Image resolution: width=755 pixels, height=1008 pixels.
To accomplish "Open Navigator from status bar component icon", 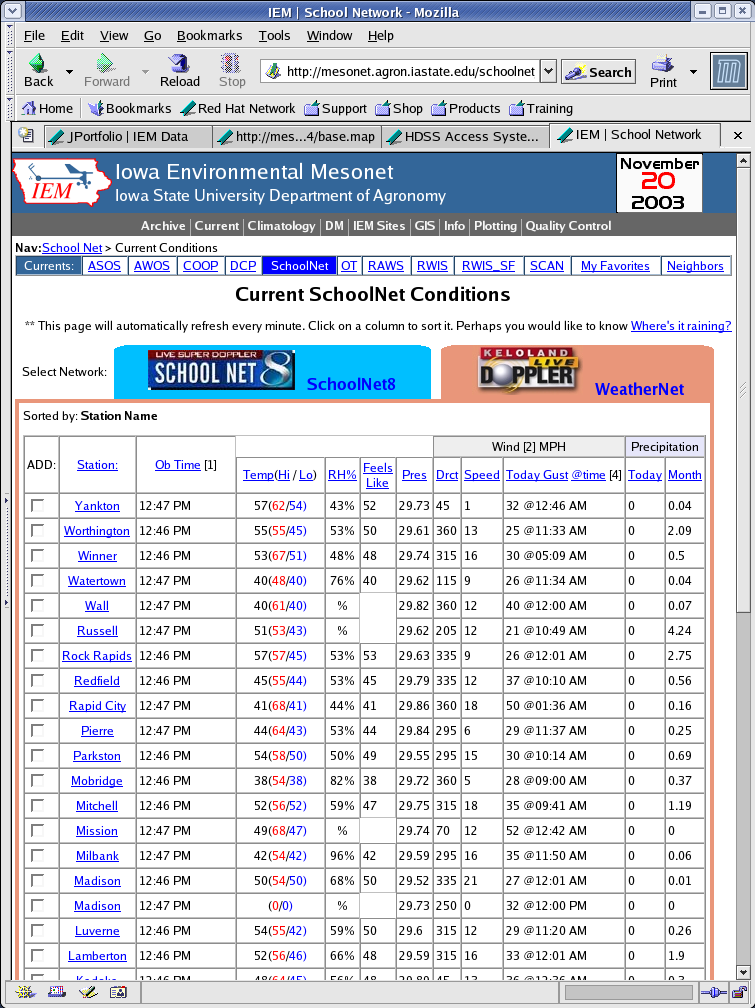I will [x=26, y=992].
